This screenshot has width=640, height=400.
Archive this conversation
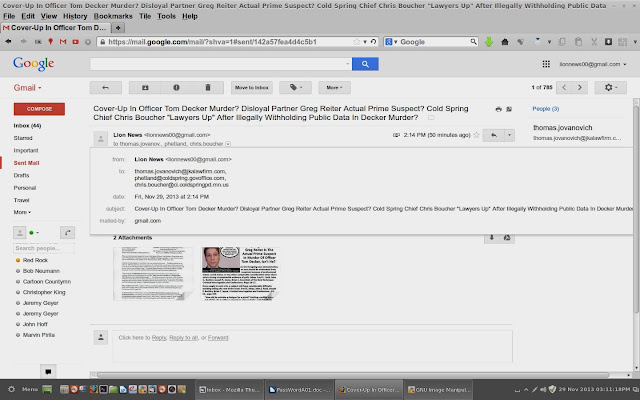point(145,87)
